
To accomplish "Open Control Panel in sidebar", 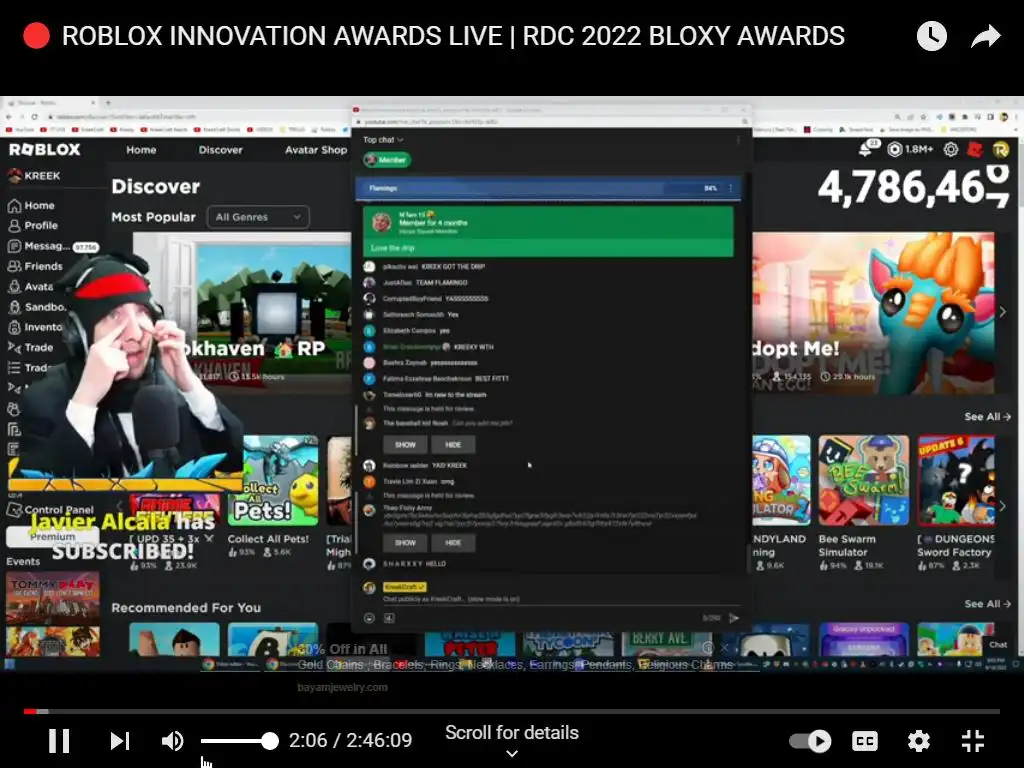I will click(x=51, y=509).
